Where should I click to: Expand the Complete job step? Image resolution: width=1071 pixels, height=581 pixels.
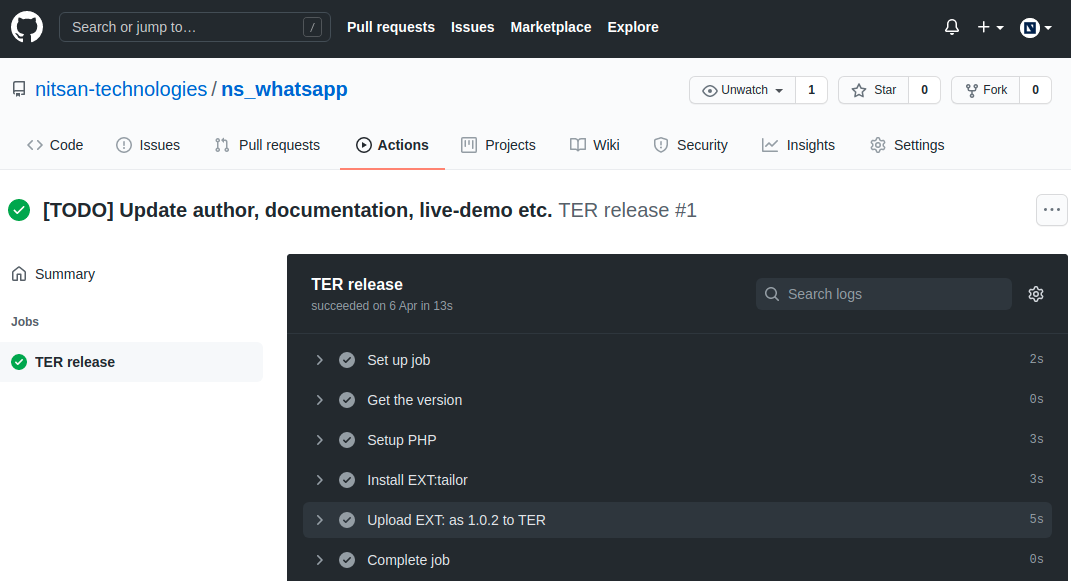pos(319,560)
